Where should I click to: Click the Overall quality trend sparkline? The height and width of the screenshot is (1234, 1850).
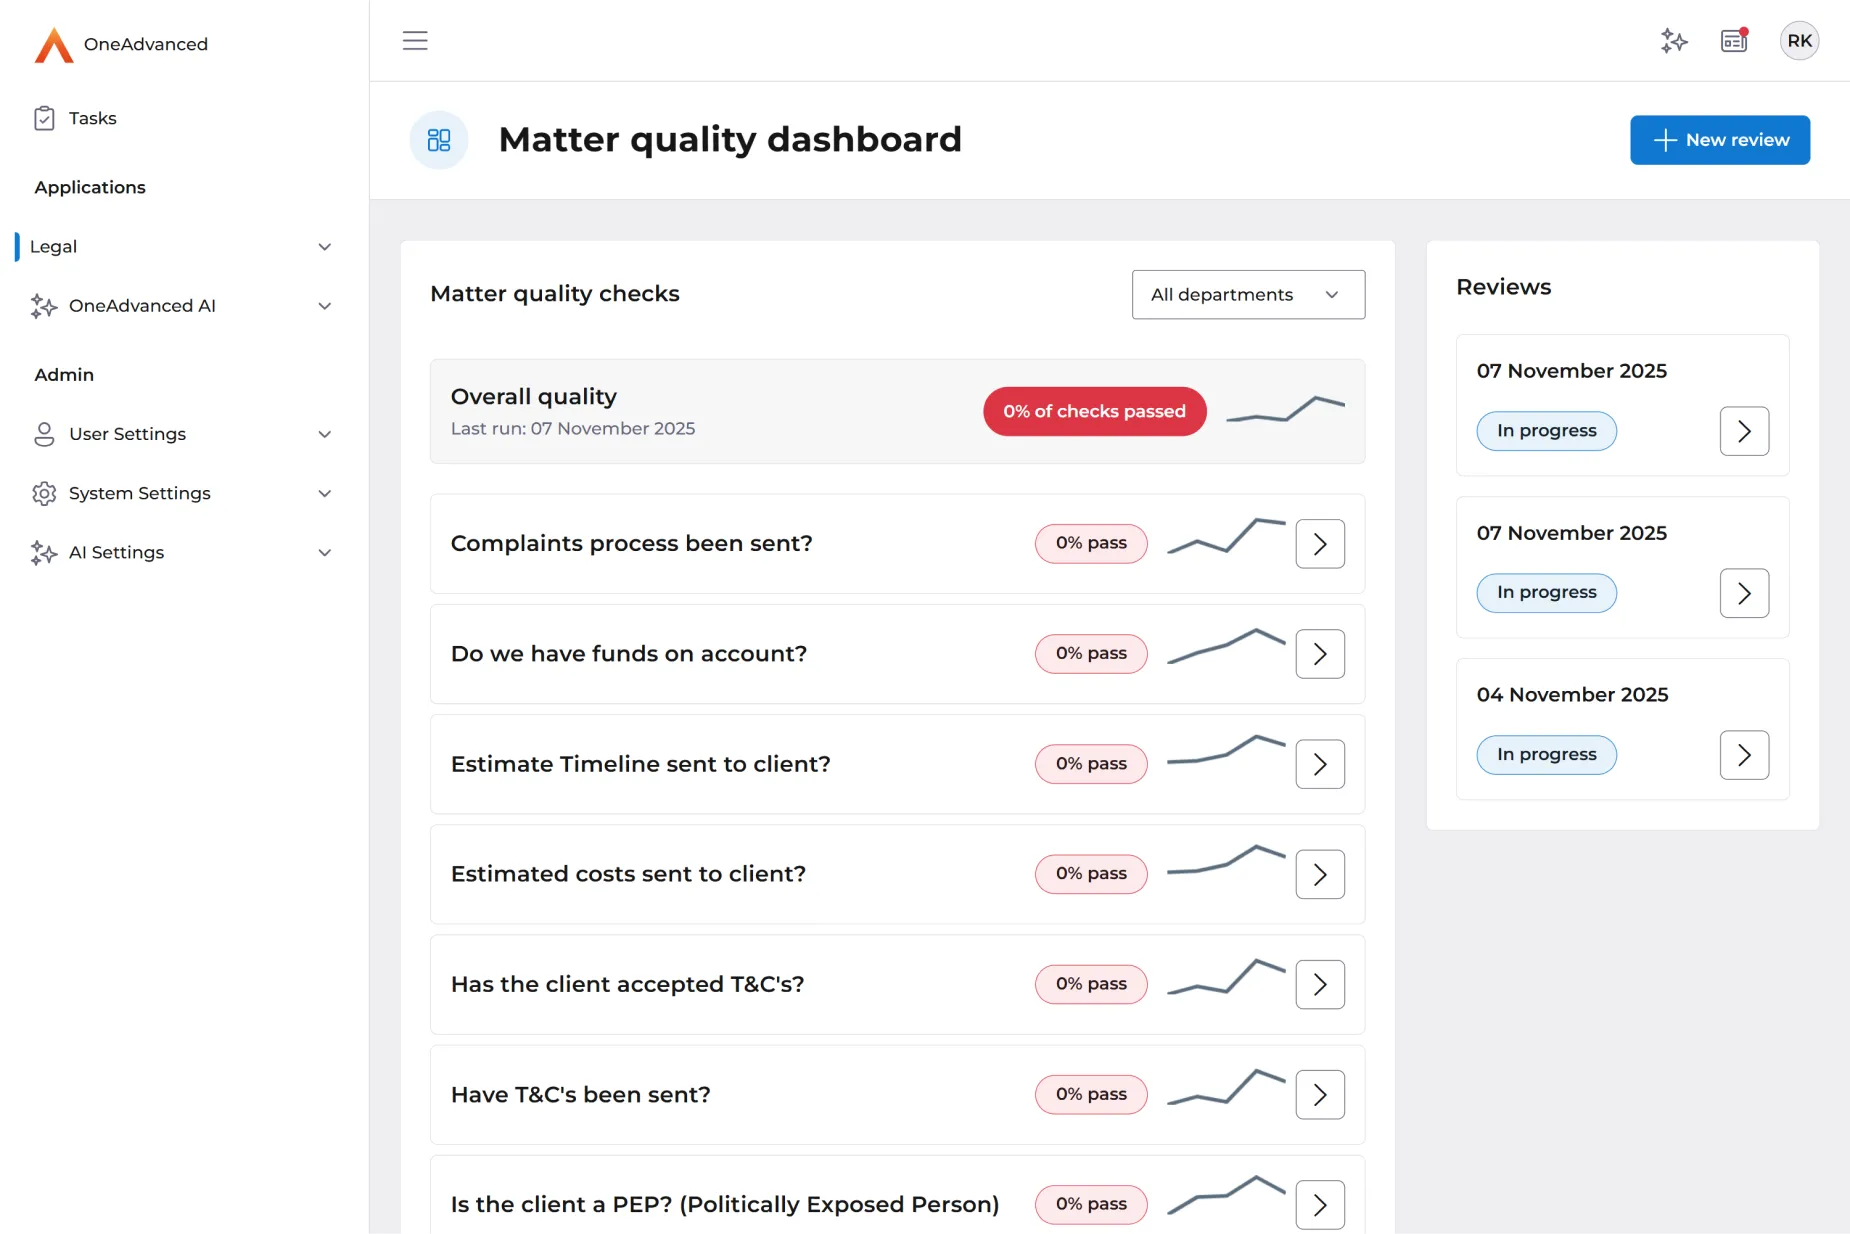[1285, 409]
